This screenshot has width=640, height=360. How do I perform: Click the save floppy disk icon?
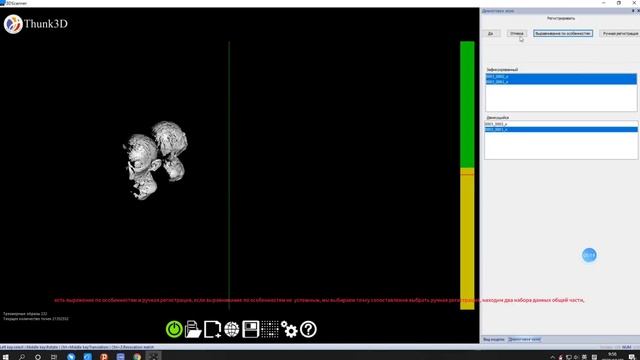click(x=251, y=329)
